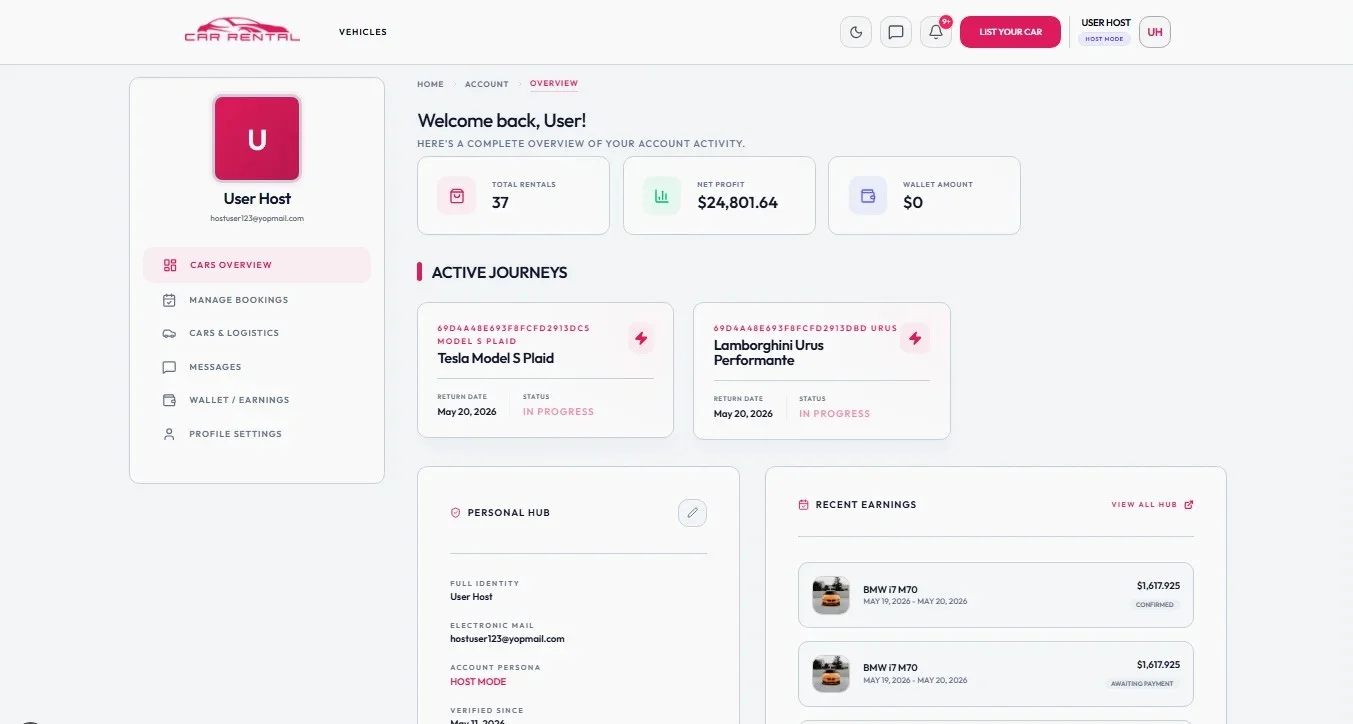The width and height of the screenshot is (1353, 724).
Task: Click hostuser123@yopmail.com under Electronic Mail
Action: click(507, 639)
